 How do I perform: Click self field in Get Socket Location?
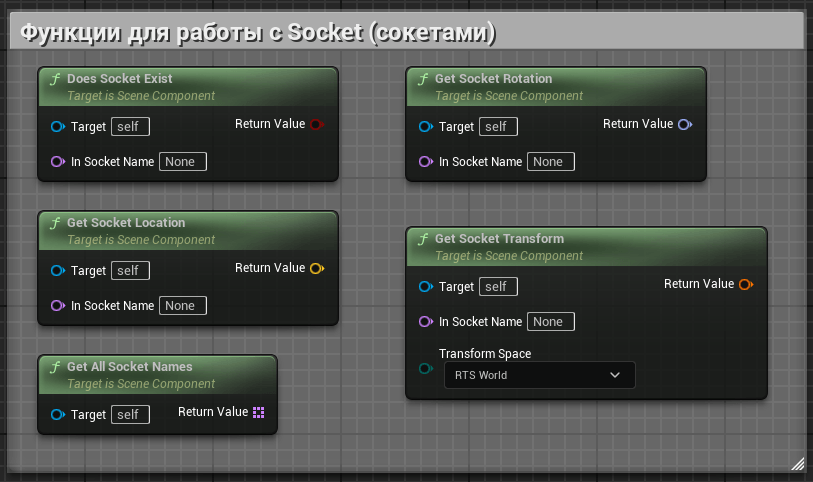pos(130,271)
